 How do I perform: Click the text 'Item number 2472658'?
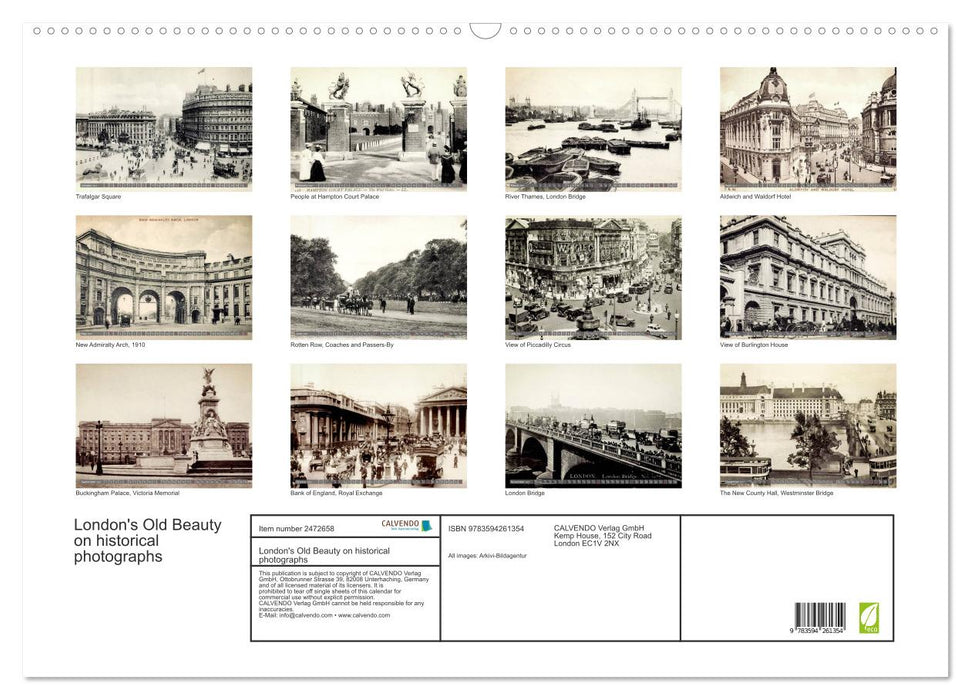[296, 528]
